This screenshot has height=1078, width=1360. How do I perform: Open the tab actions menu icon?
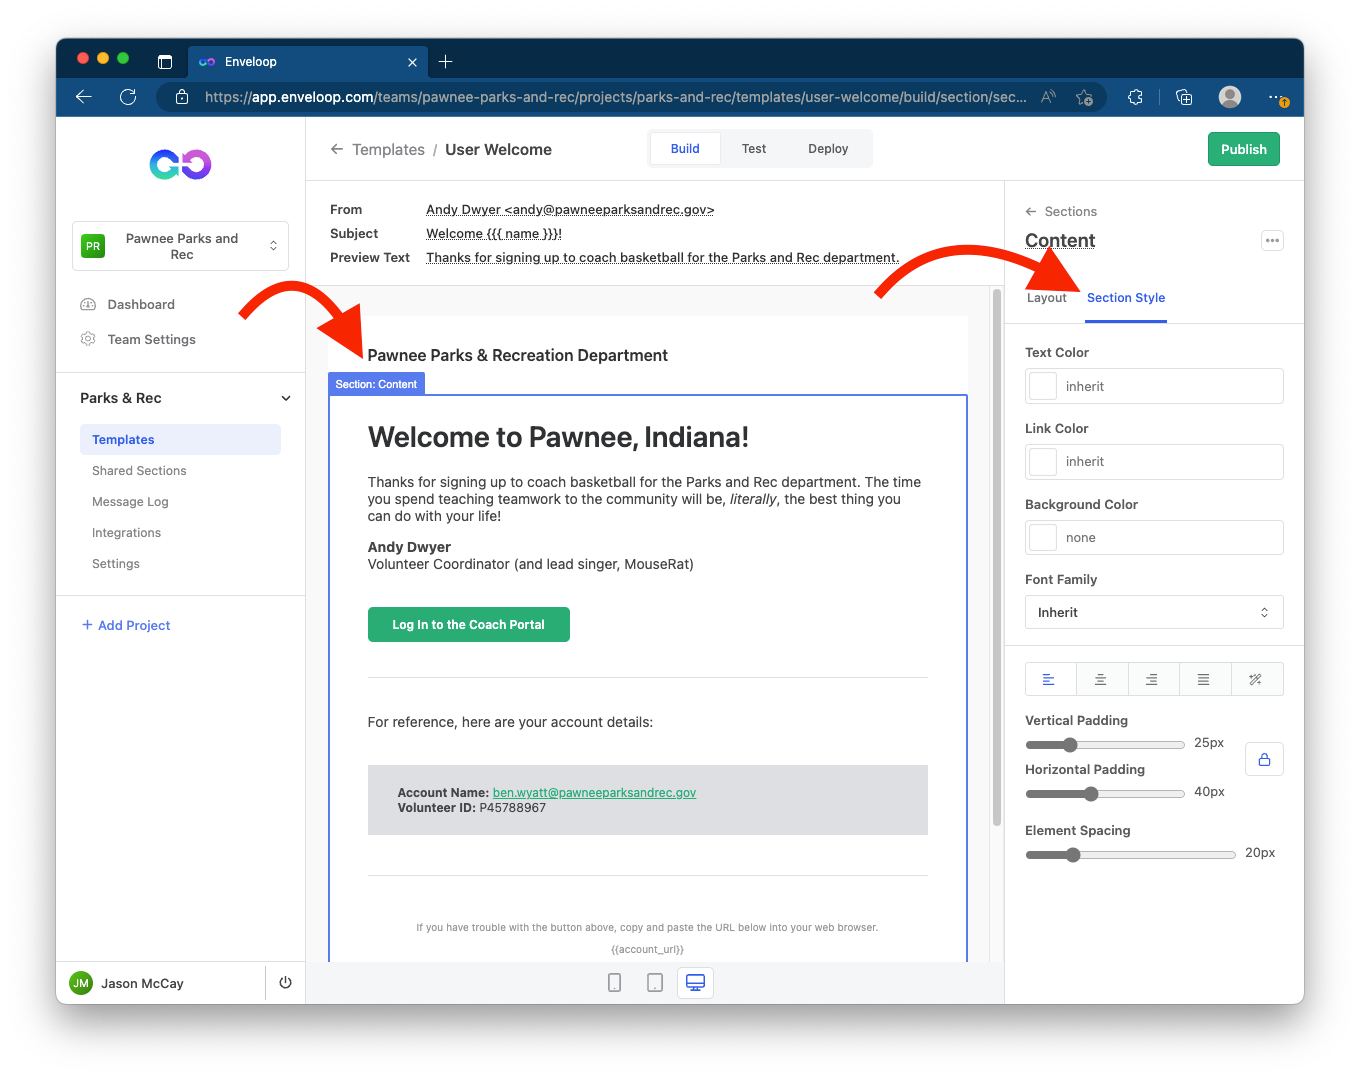click(165, 62)
